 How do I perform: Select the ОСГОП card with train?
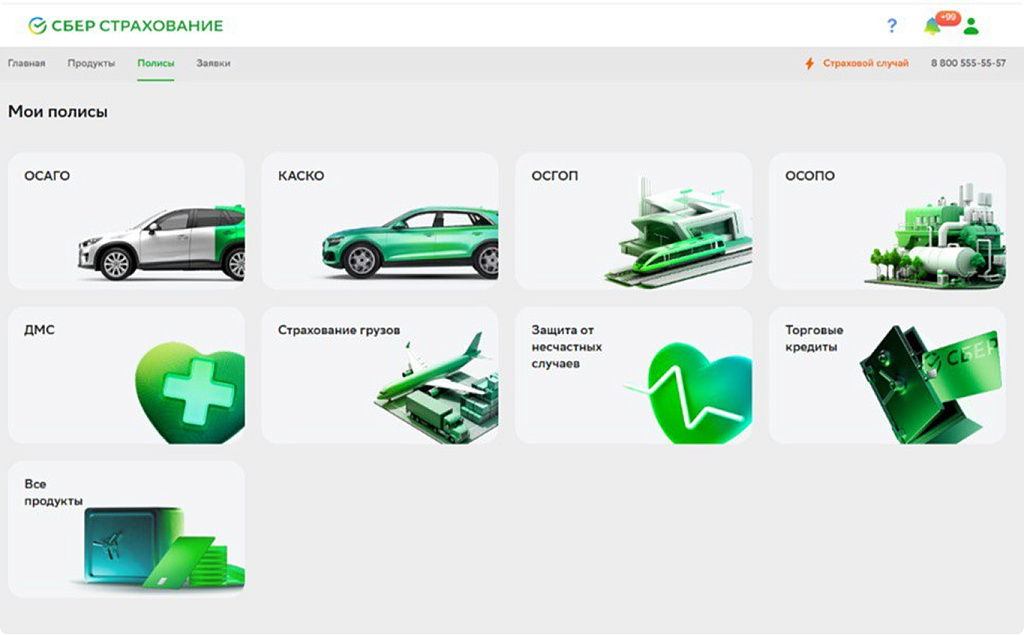tap(633, 221)
